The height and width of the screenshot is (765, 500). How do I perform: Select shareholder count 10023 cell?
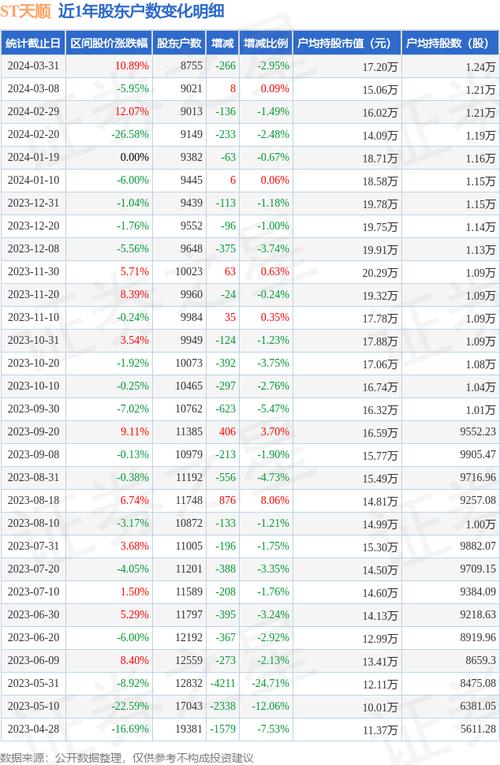point(189,272)
